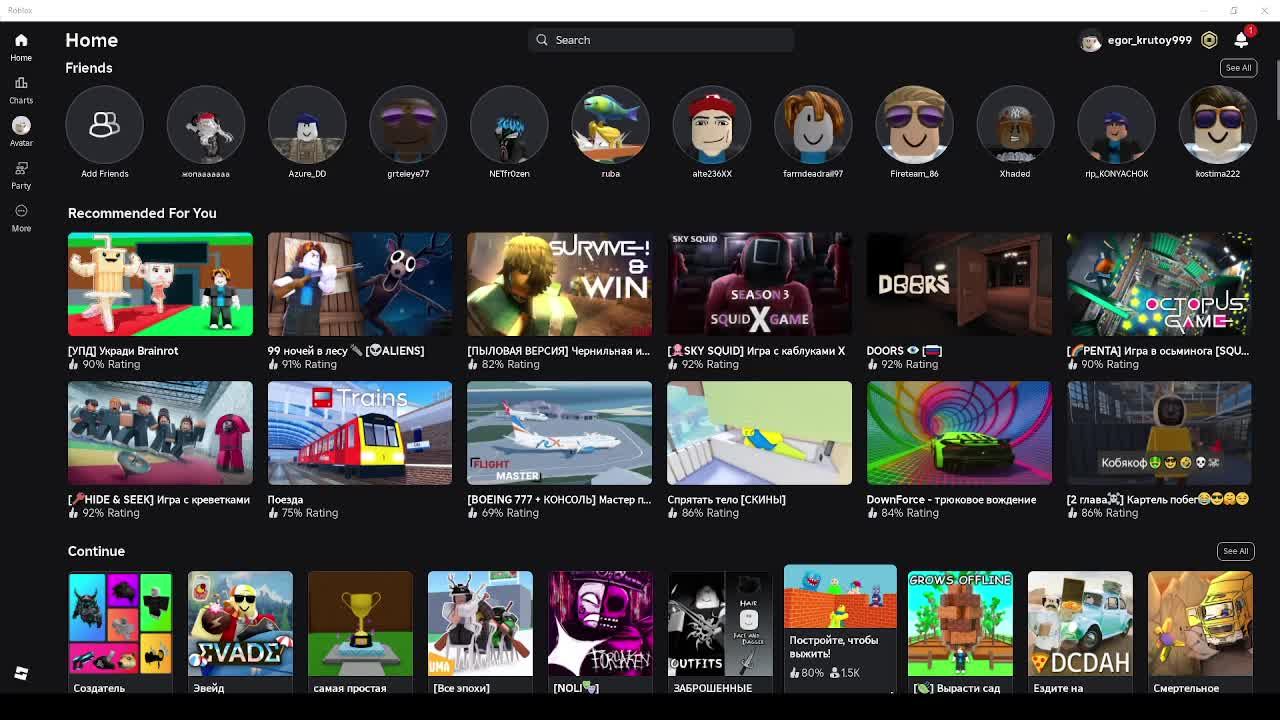The image size is (1280, 720).
Task: Click the Roblox icon at bottom-left
Action: [x=21, y=673]
